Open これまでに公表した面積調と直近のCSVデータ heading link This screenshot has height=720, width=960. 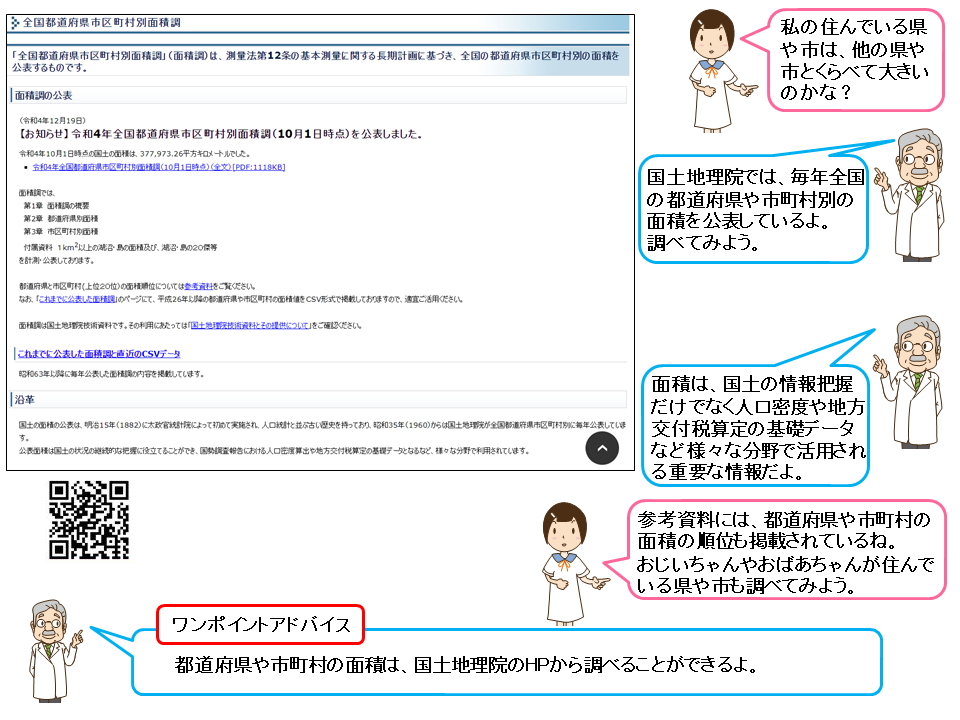99,353
